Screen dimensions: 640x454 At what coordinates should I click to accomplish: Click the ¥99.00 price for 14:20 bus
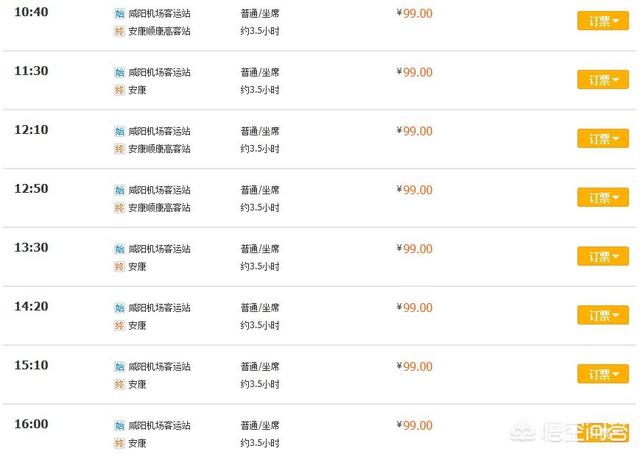(414, 308)
